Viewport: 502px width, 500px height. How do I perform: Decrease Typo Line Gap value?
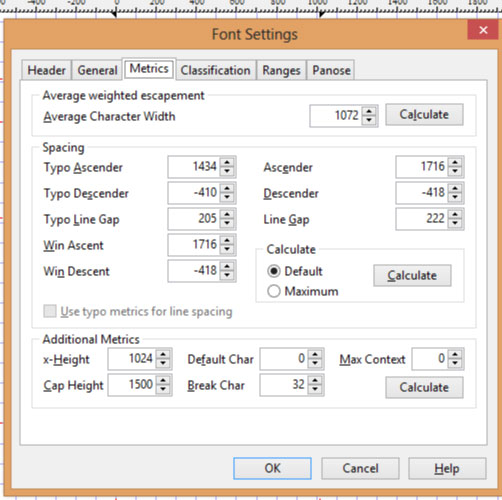[x=227, y=223]
